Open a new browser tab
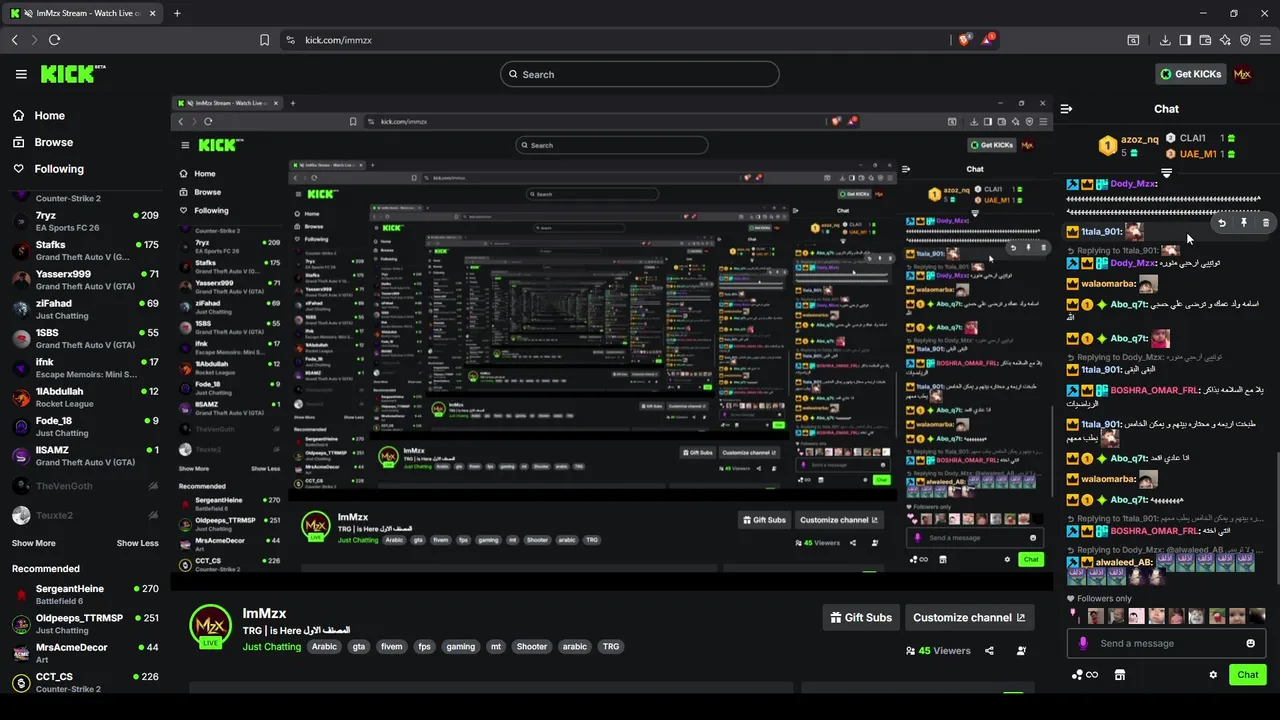 coord(177,13)
